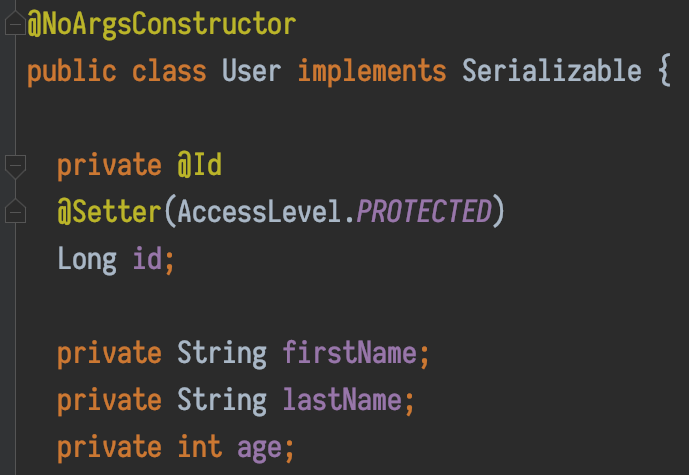Click the Serializable interface name
Image resolution: width=689 pixels, height=475 pixels.
click(x=551, y=71)
